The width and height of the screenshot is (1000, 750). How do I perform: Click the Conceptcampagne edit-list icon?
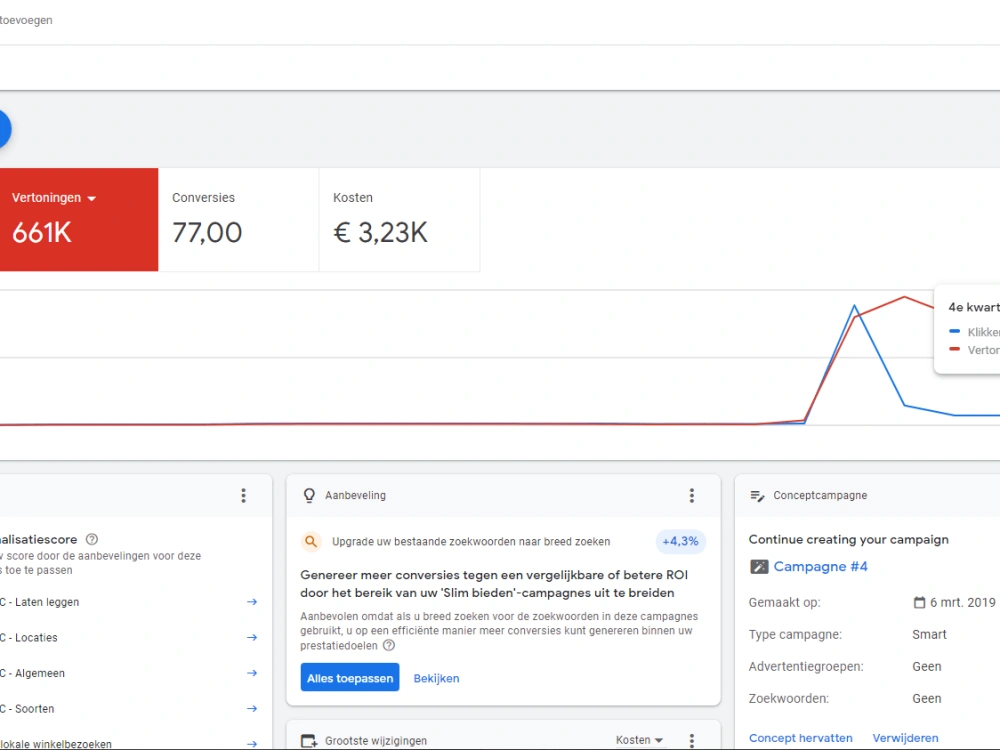(x=757, y=496)
